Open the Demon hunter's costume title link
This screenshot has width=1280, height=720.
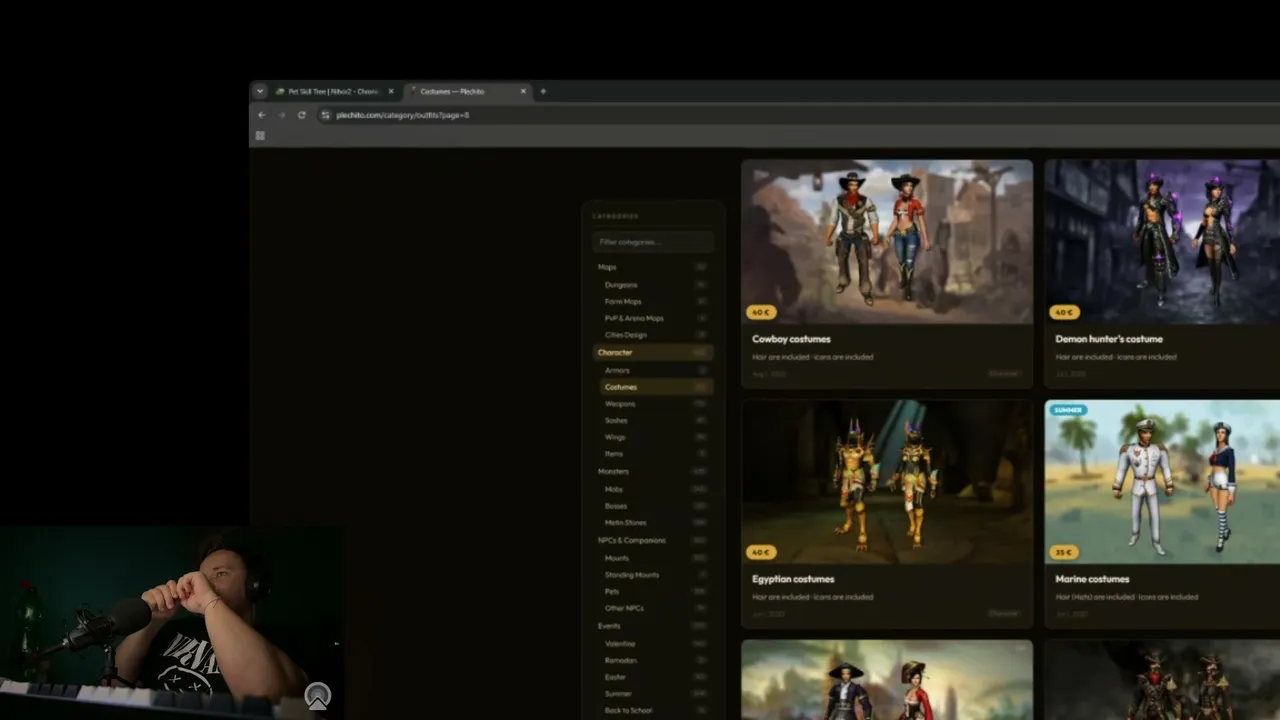coord(1109,339)
